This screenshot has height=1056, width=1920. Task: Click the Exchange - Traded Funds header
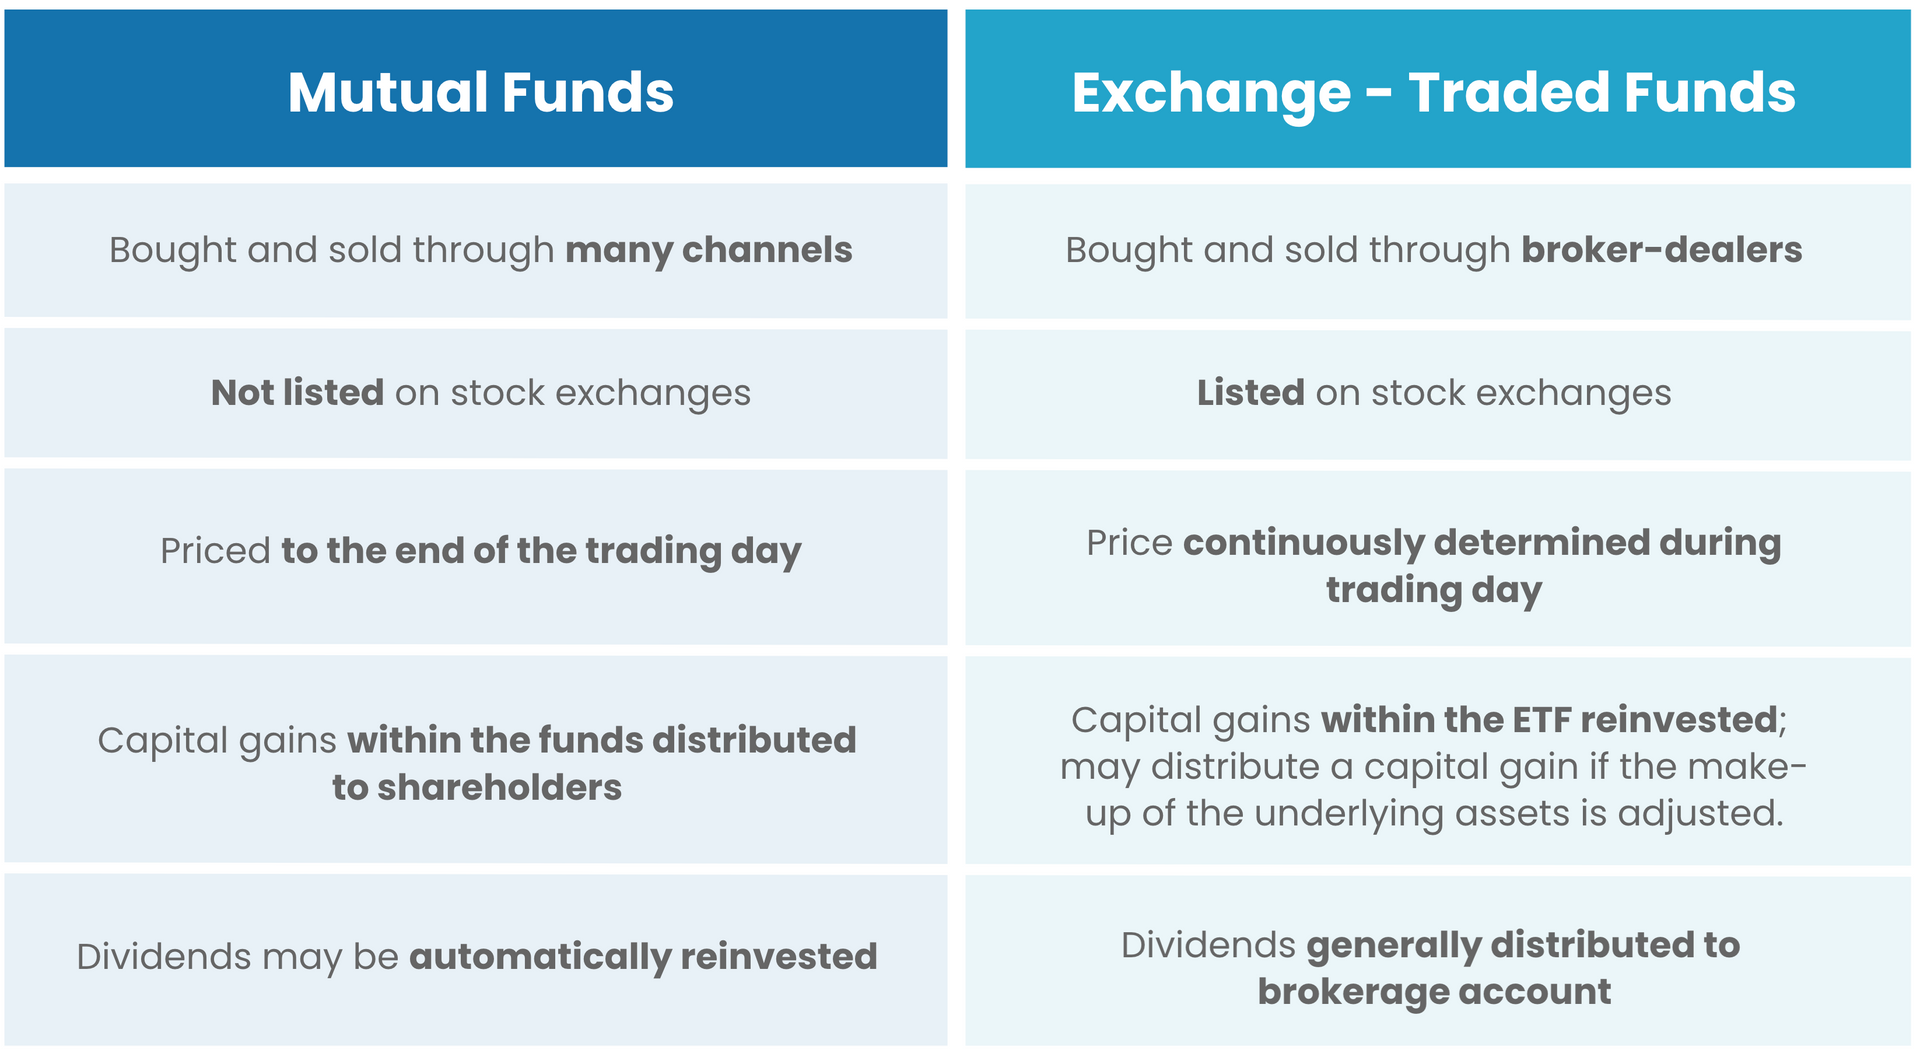coord(1437,89)
